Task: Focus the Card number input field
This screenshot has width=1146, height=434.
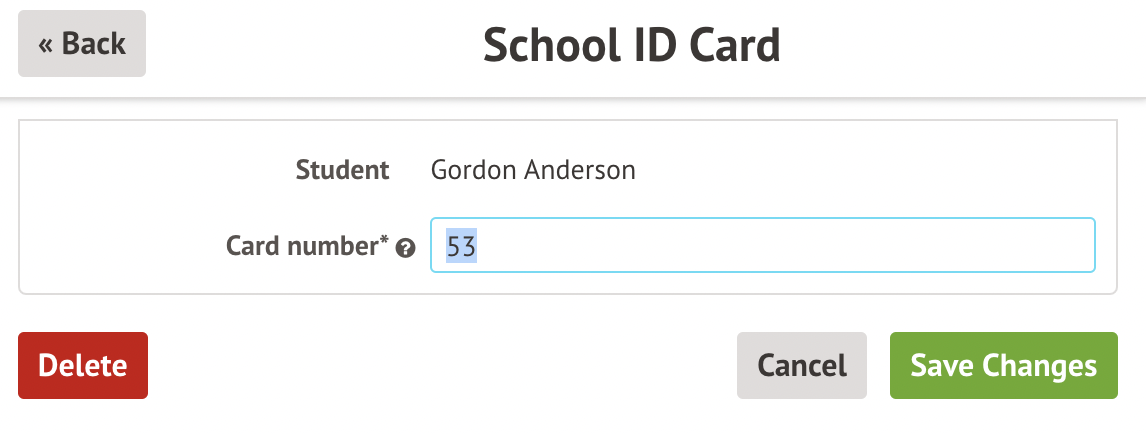Action: pyautogui.click(x=762, y=245)
